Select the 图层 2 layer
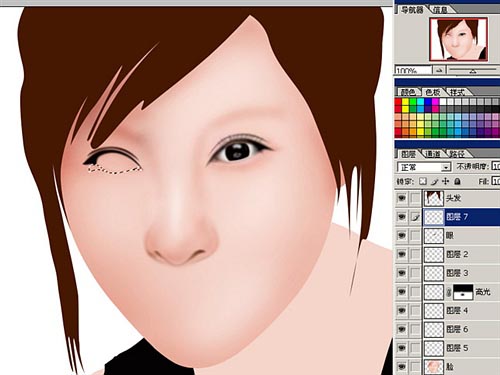 tap(461, 254)
